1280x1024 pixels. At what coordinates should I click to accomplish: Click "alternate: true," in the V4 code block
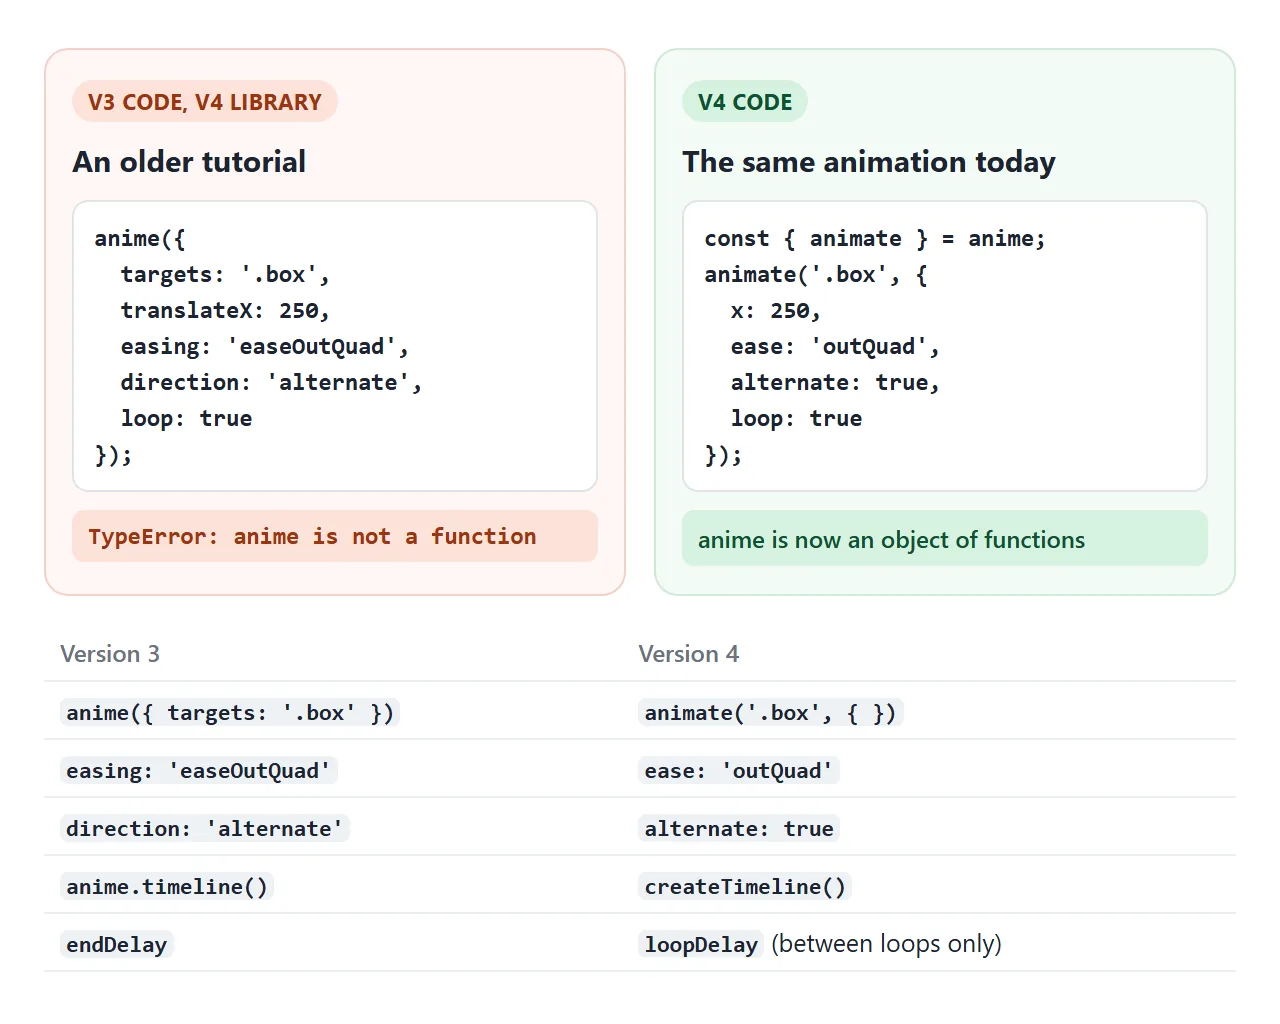(x=835, y=383)
